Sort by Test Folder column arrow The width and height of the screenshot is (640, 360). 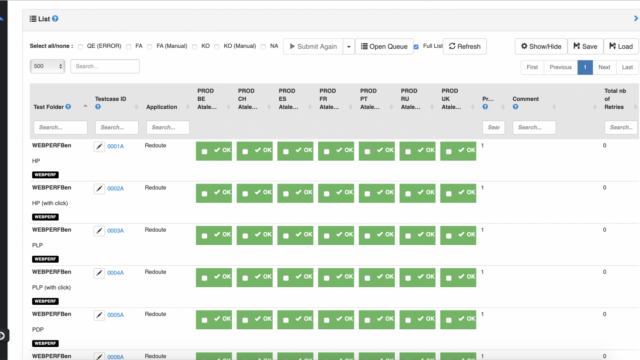pos(85,107)
